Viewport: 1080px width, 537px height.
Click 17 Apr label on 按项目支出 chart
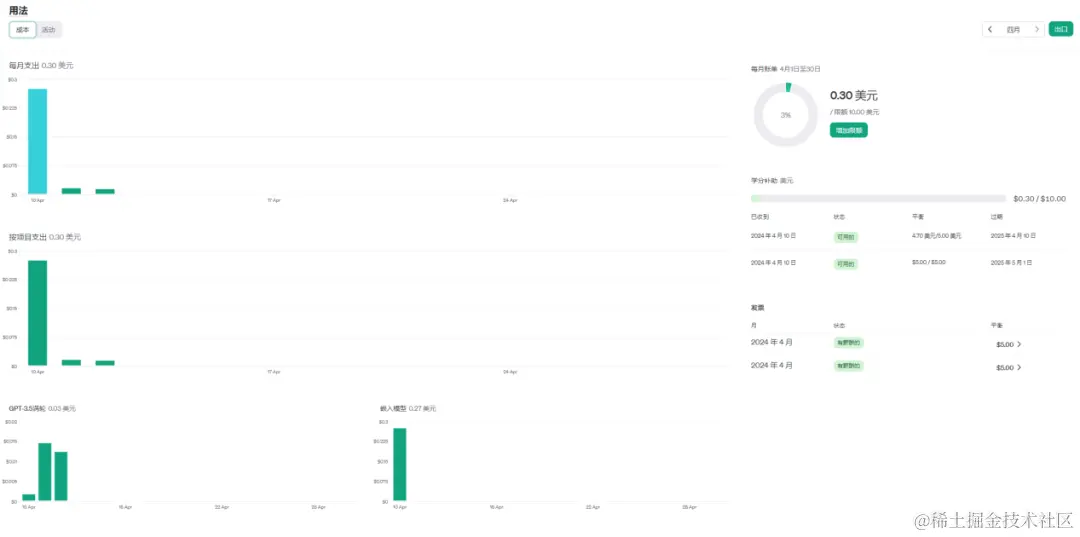pos(273,372)
